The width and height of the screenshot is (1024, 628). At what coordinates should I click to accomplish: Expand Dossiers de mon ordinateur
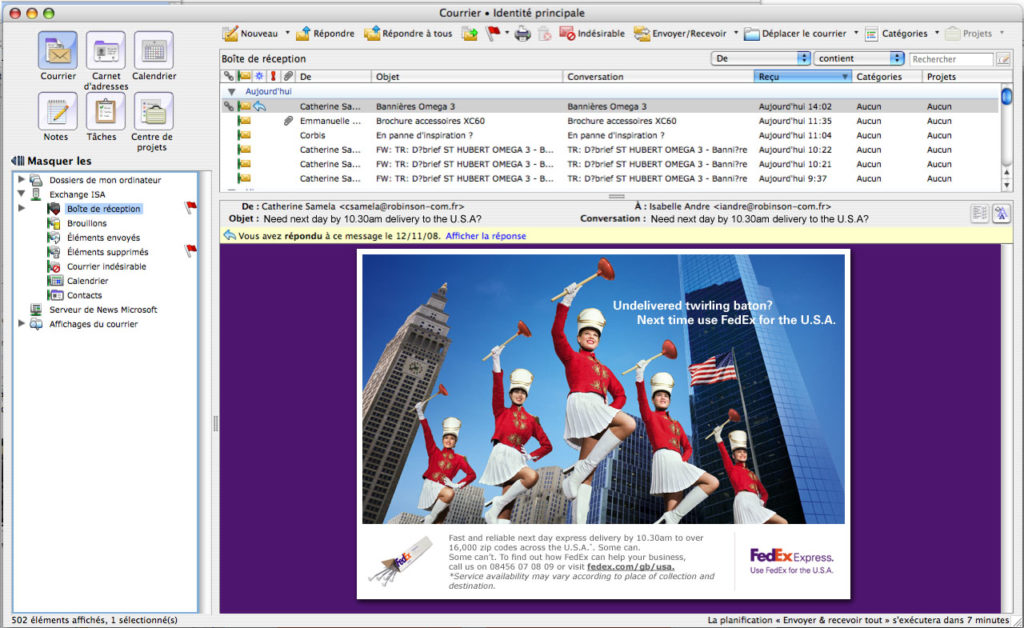22,180
